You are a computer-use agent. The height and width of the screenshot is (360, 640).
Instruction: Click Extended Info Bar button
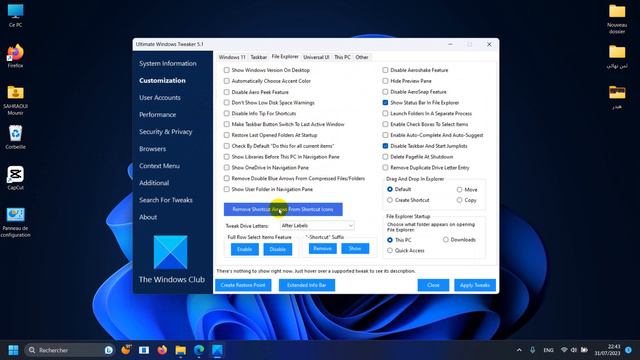click(x=307, y=285)
